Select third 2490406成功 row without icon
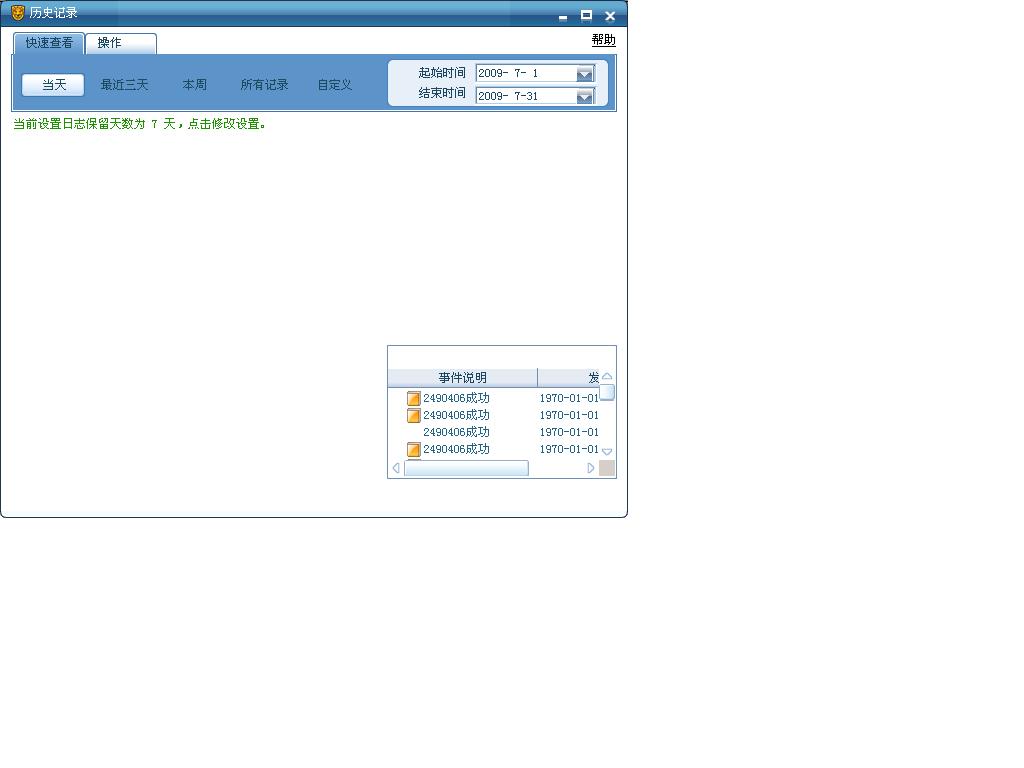The height and width of the screenshot is (768, 1024). [456, 432]
